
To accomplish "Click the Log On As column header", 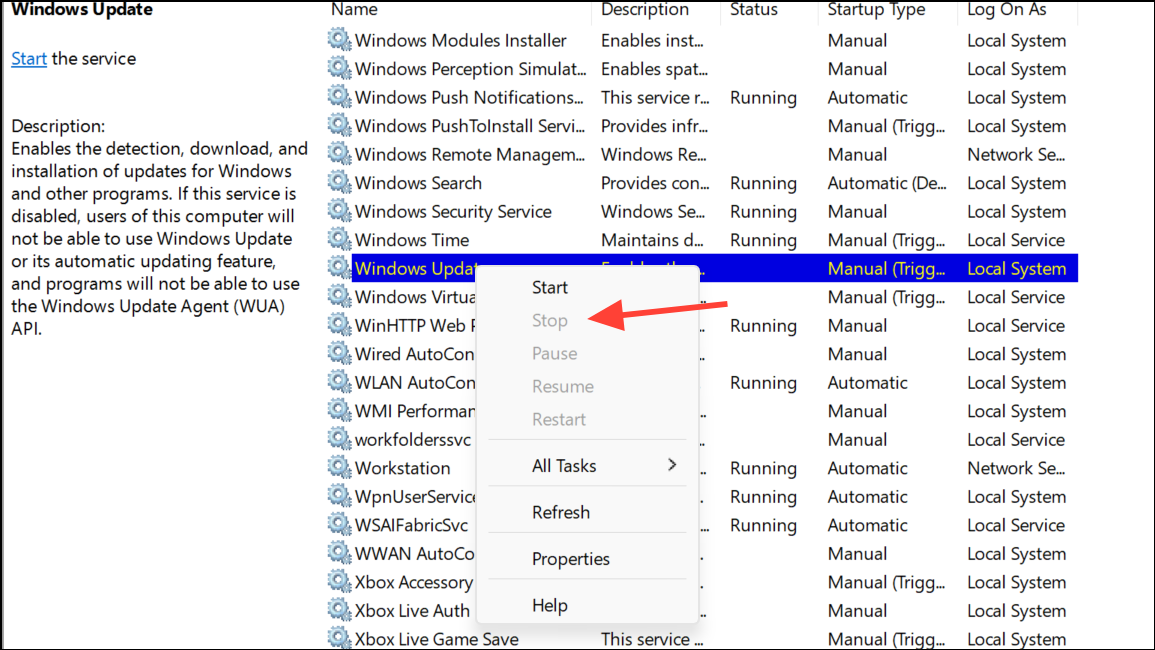I will coord(1006,10).
